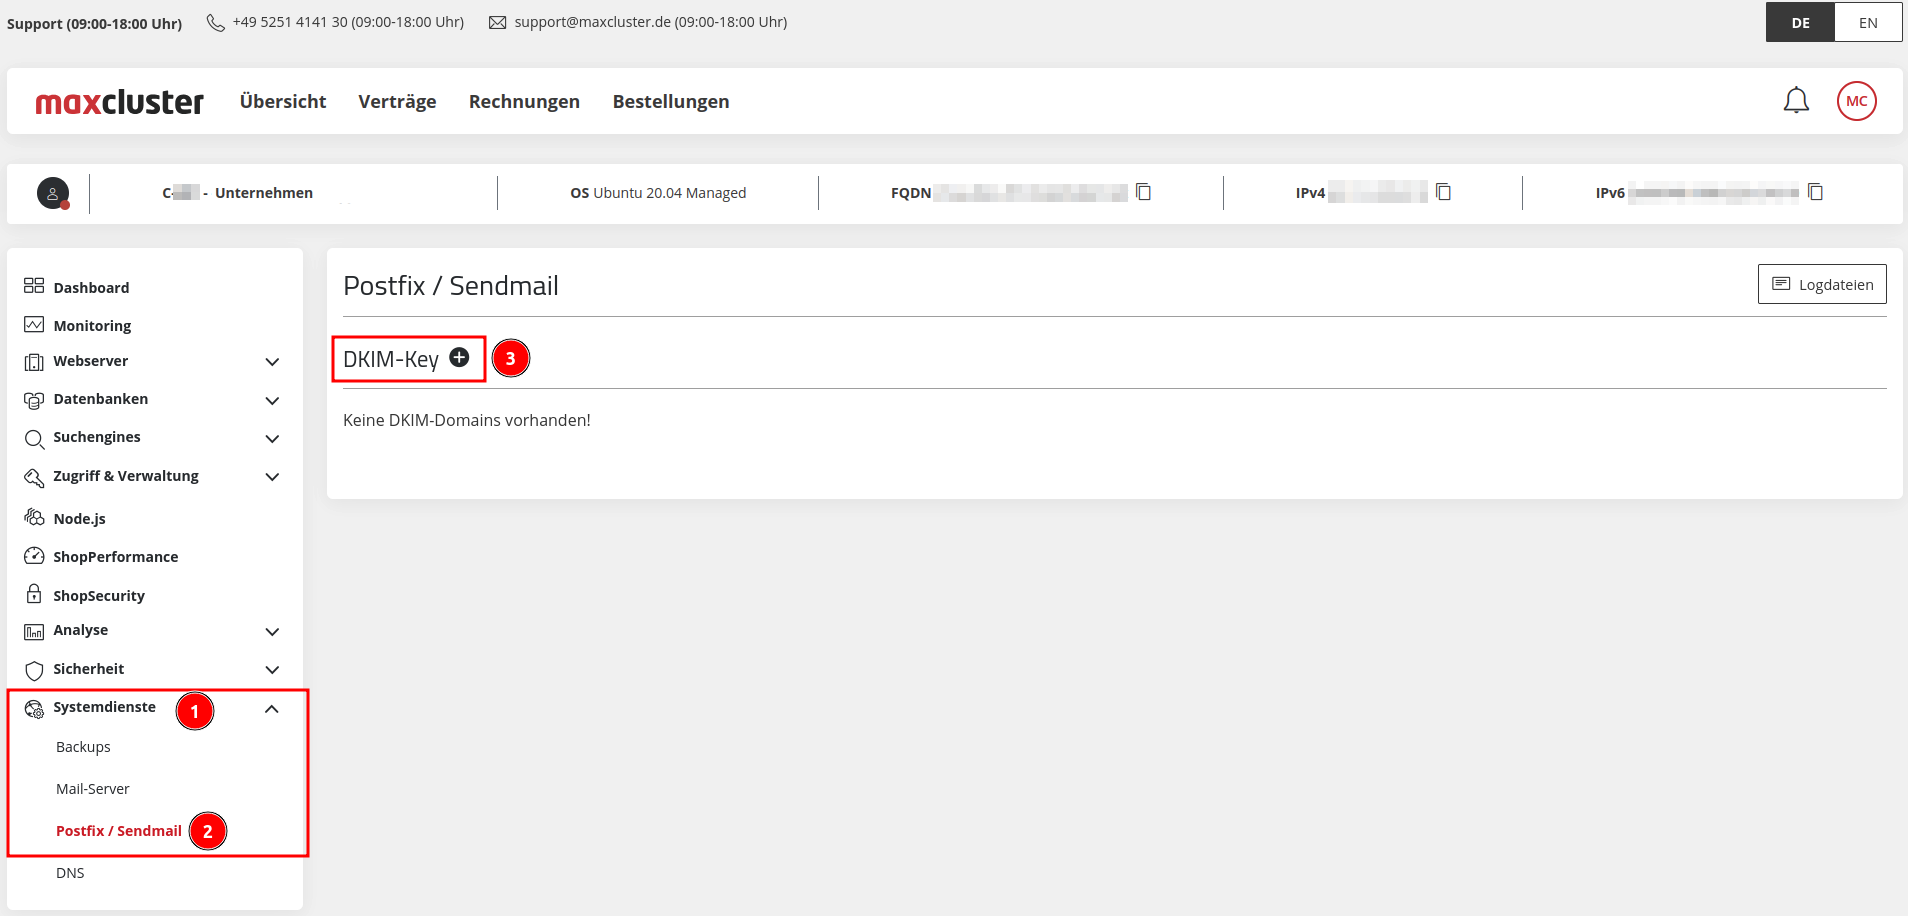Open the Rechnungen menu
The image size is (1908, 916).
[x=524, y=101]
